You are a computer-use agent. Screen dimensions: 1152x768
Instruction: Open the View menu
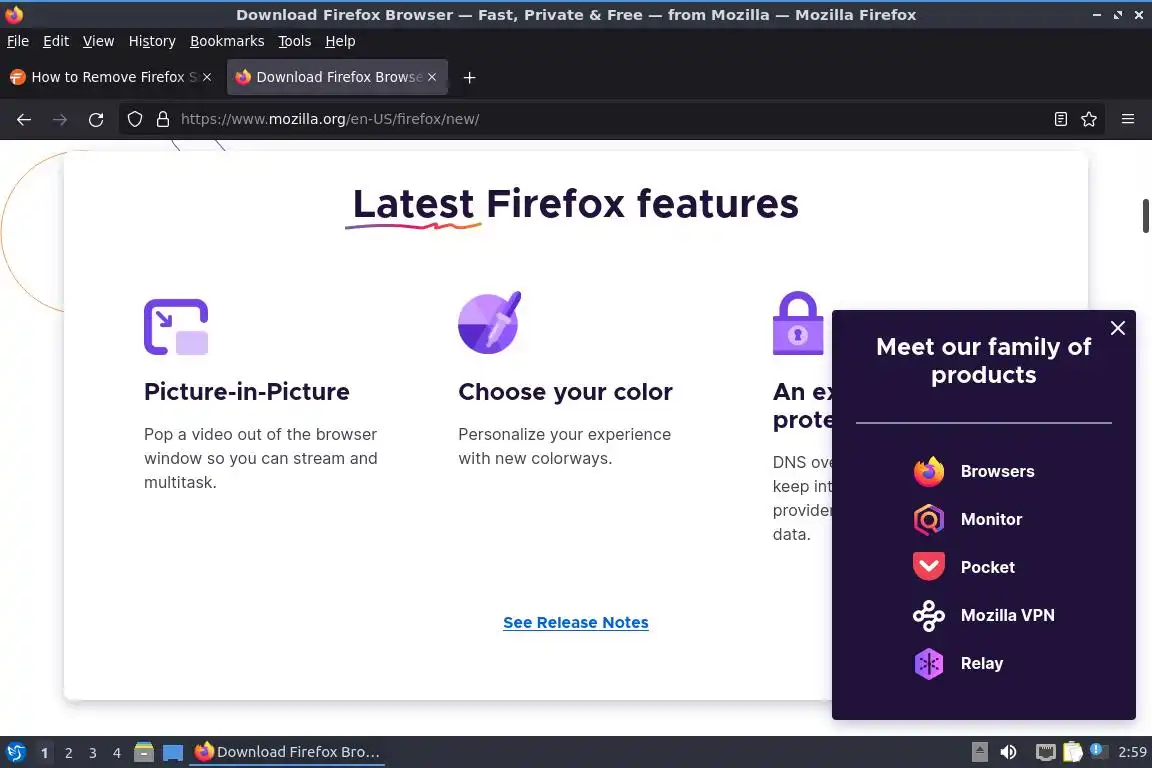(x=98, y=41)
